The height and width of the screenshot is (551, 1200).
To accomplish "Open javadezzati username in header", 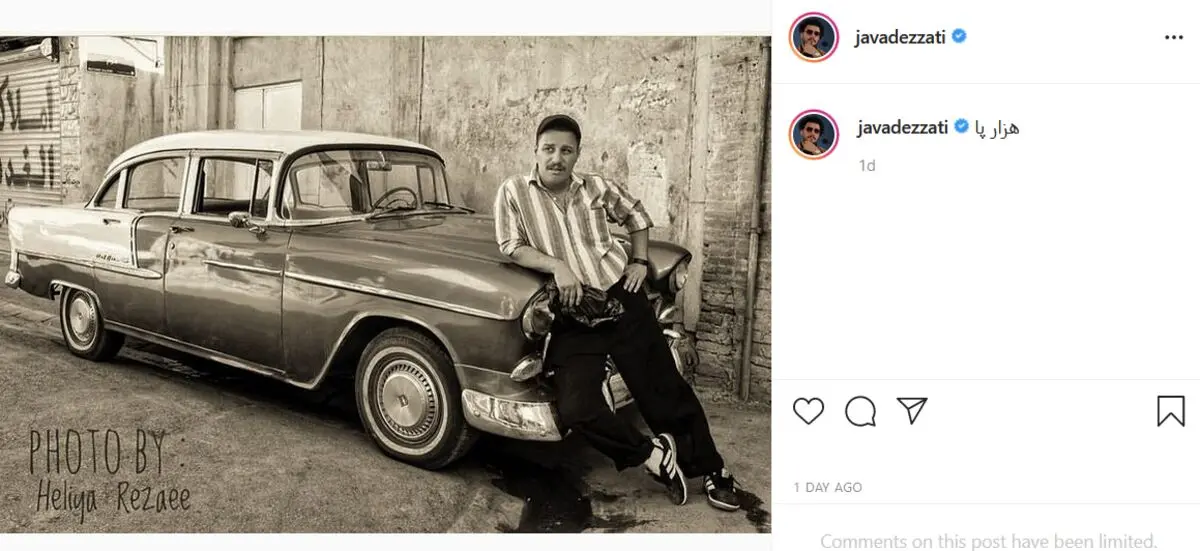I will [x=902, y=37].
